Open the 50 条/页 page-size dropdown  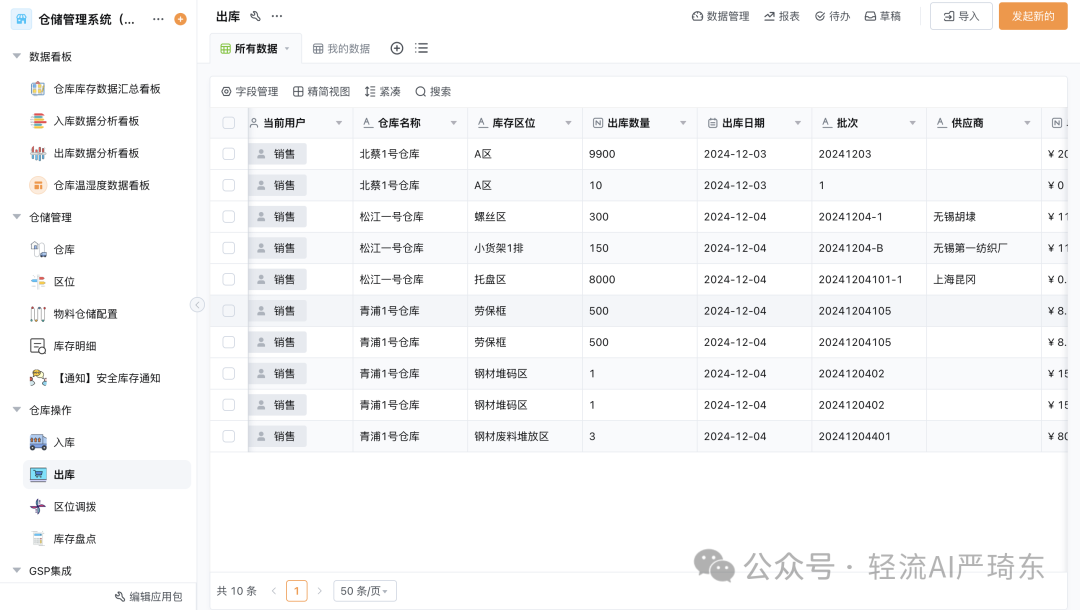[x=365, y=591]
